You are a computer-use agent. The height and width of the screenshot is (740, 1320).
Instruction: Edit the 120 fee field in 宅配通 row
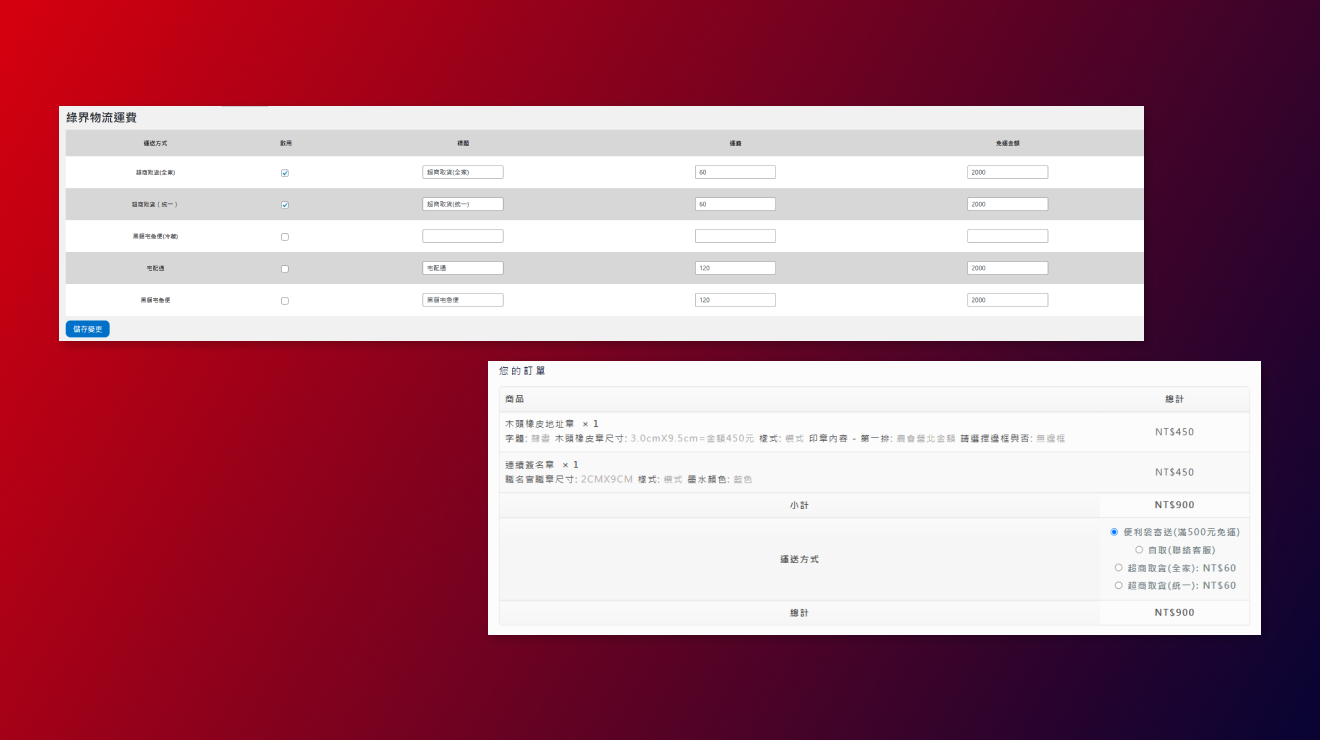(x=735, y=268)
